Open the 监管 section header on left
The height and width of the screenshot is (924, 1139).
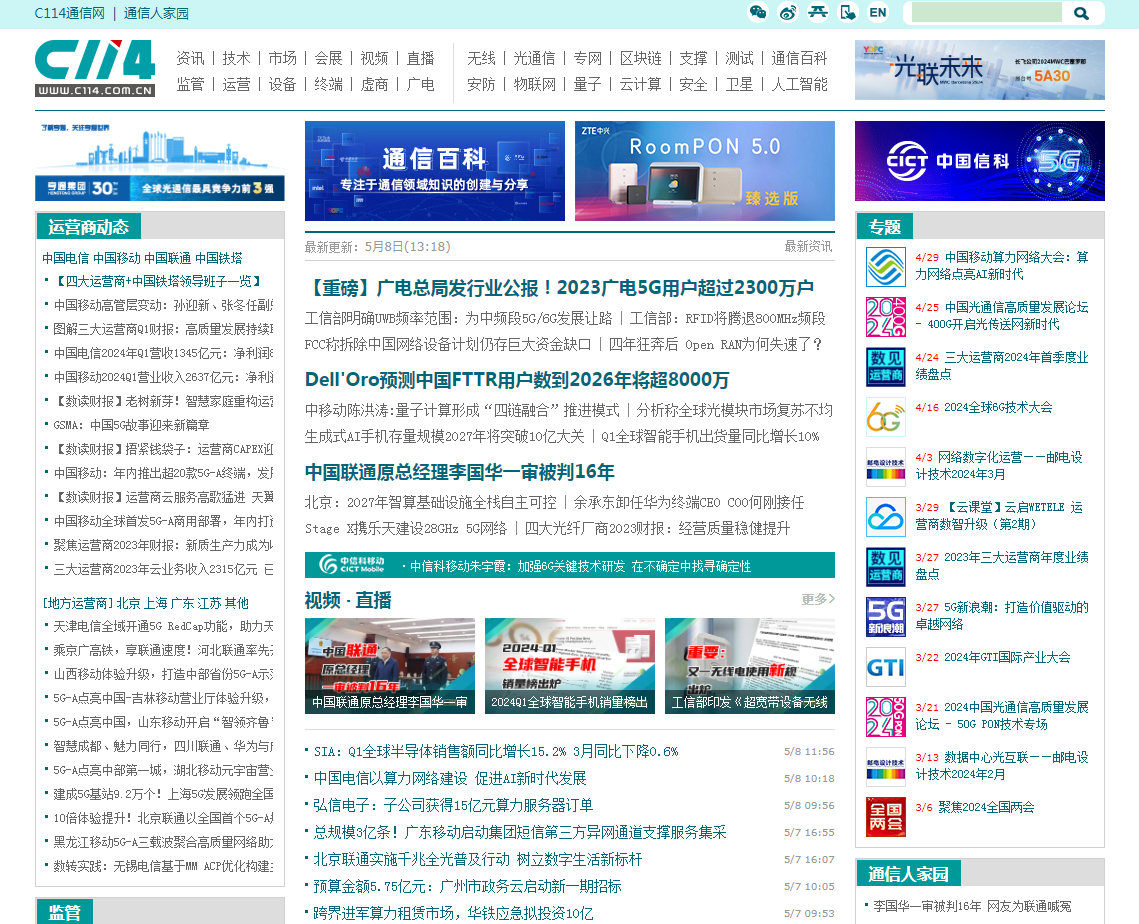(x=65, y=912)
